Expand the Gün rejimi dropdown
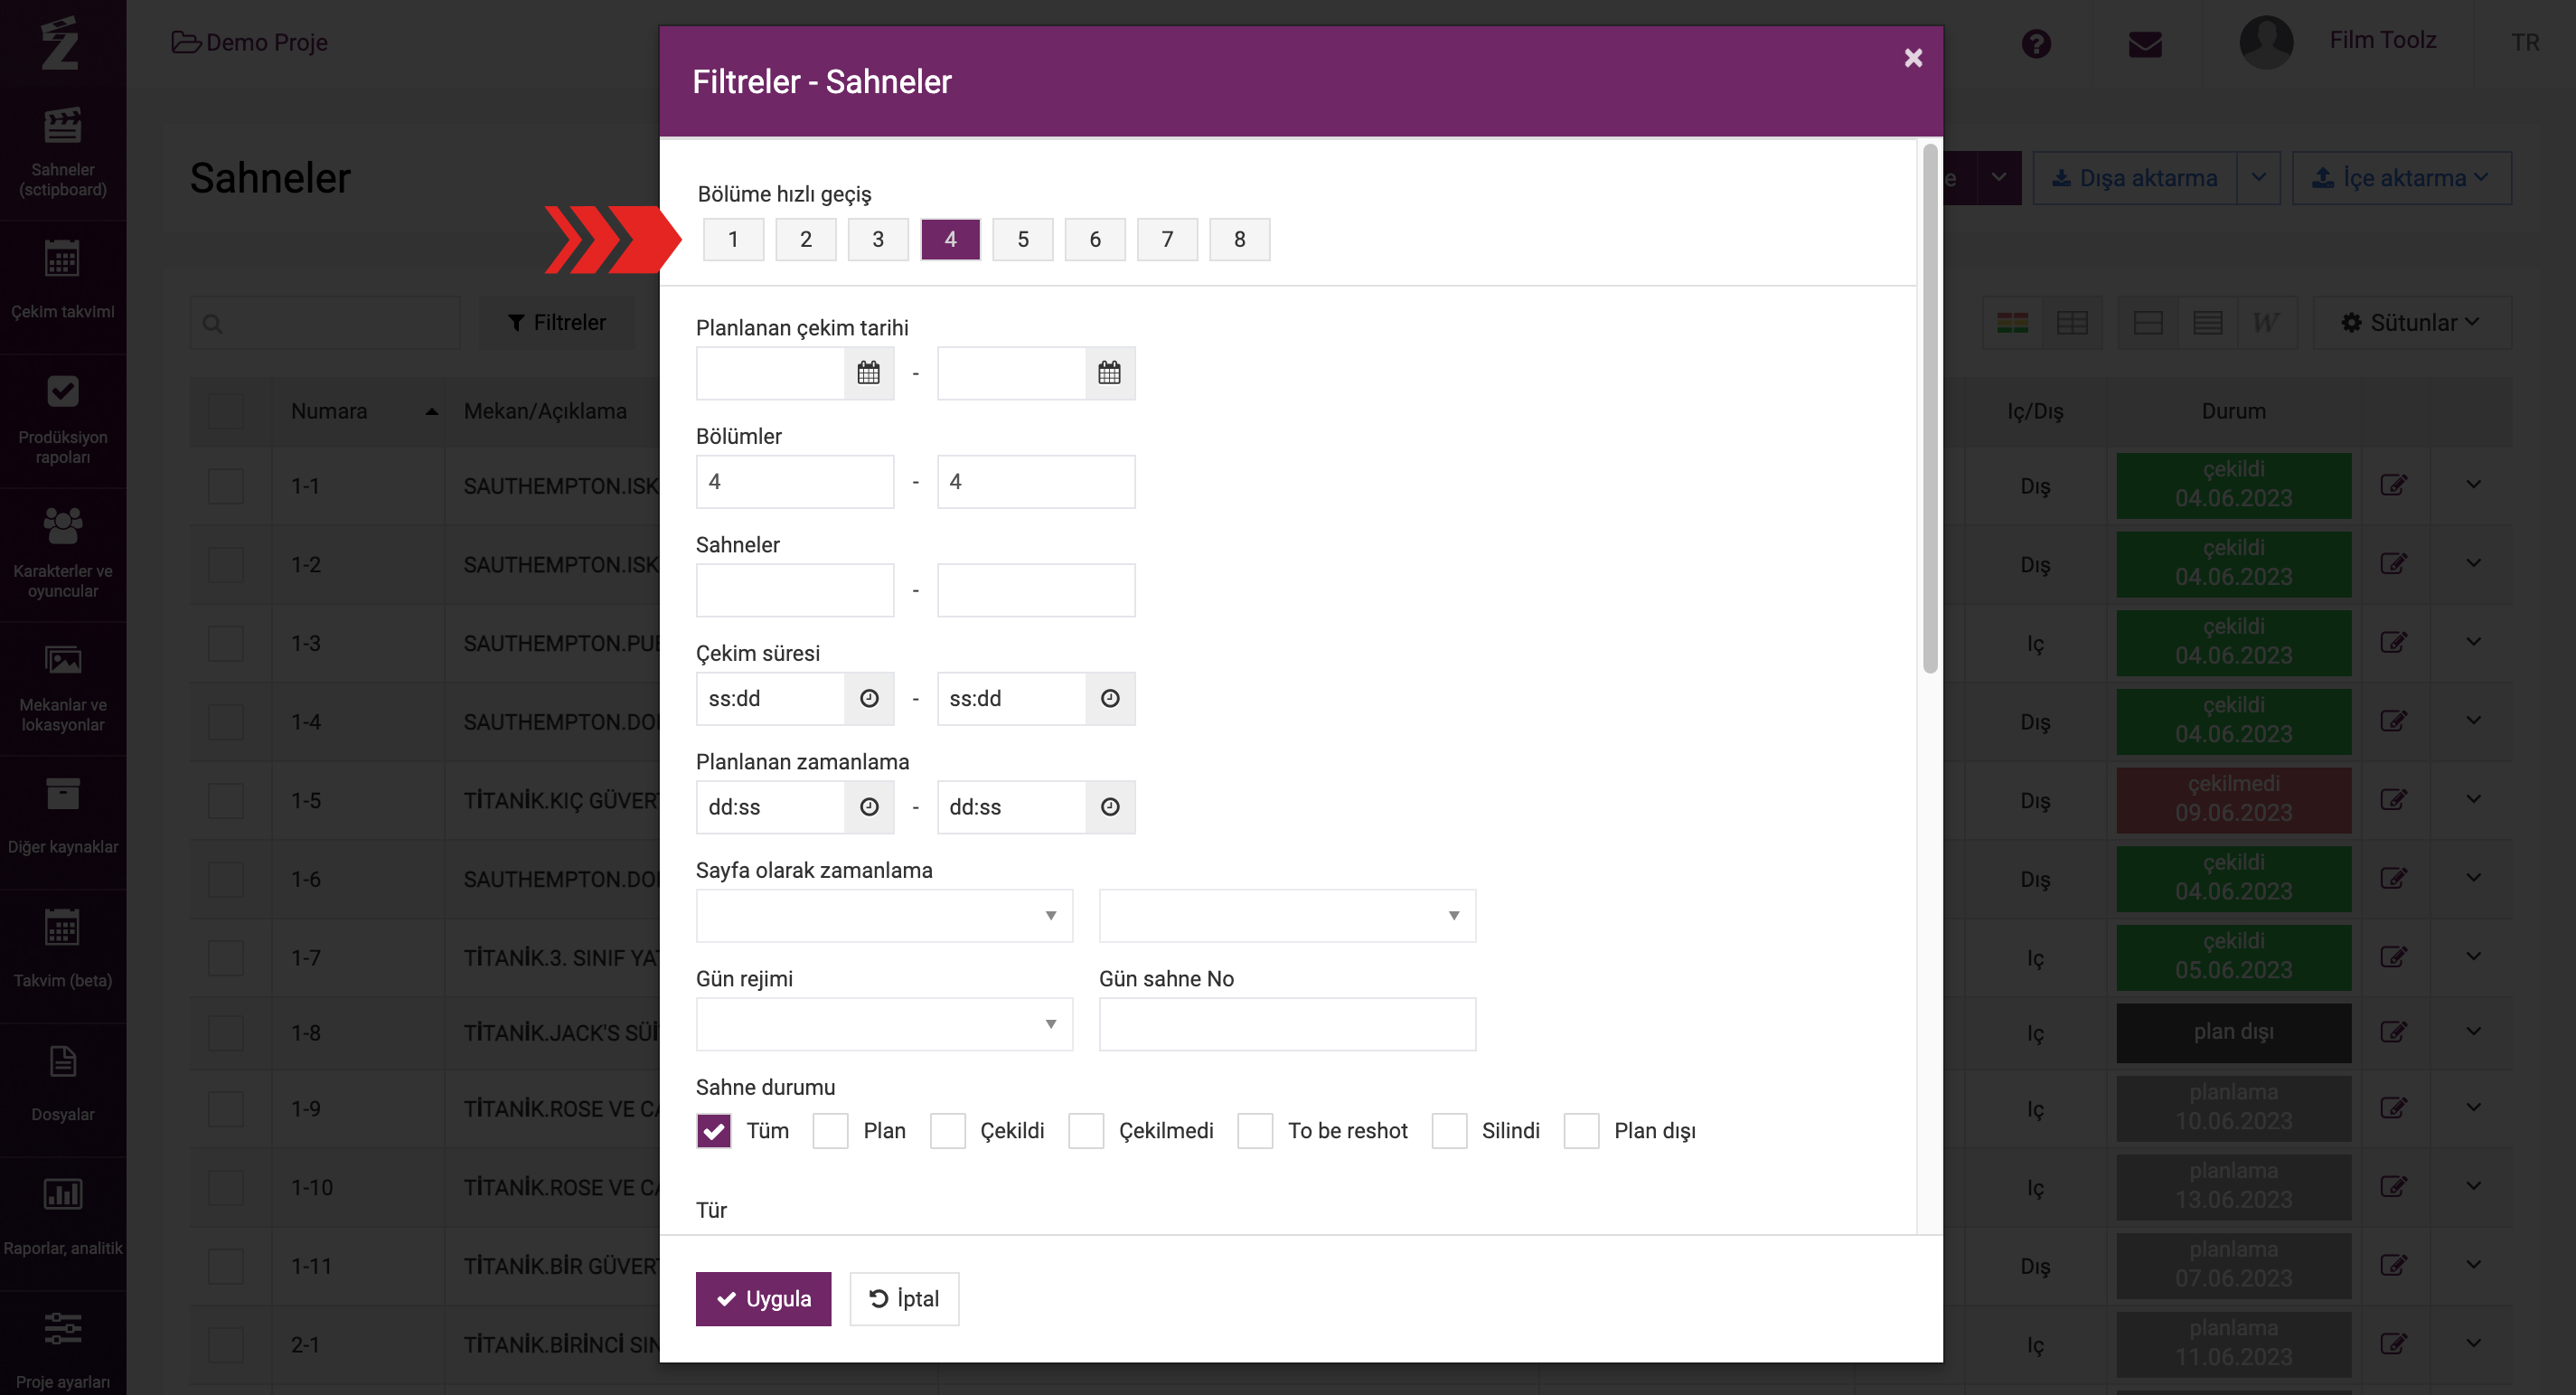 (884, 1024)
